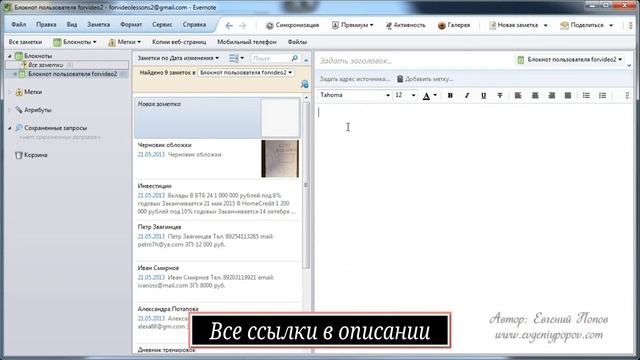Justify text alignment
The height and width of the screenshot is (360, 640).
click(x=568, y=96)
